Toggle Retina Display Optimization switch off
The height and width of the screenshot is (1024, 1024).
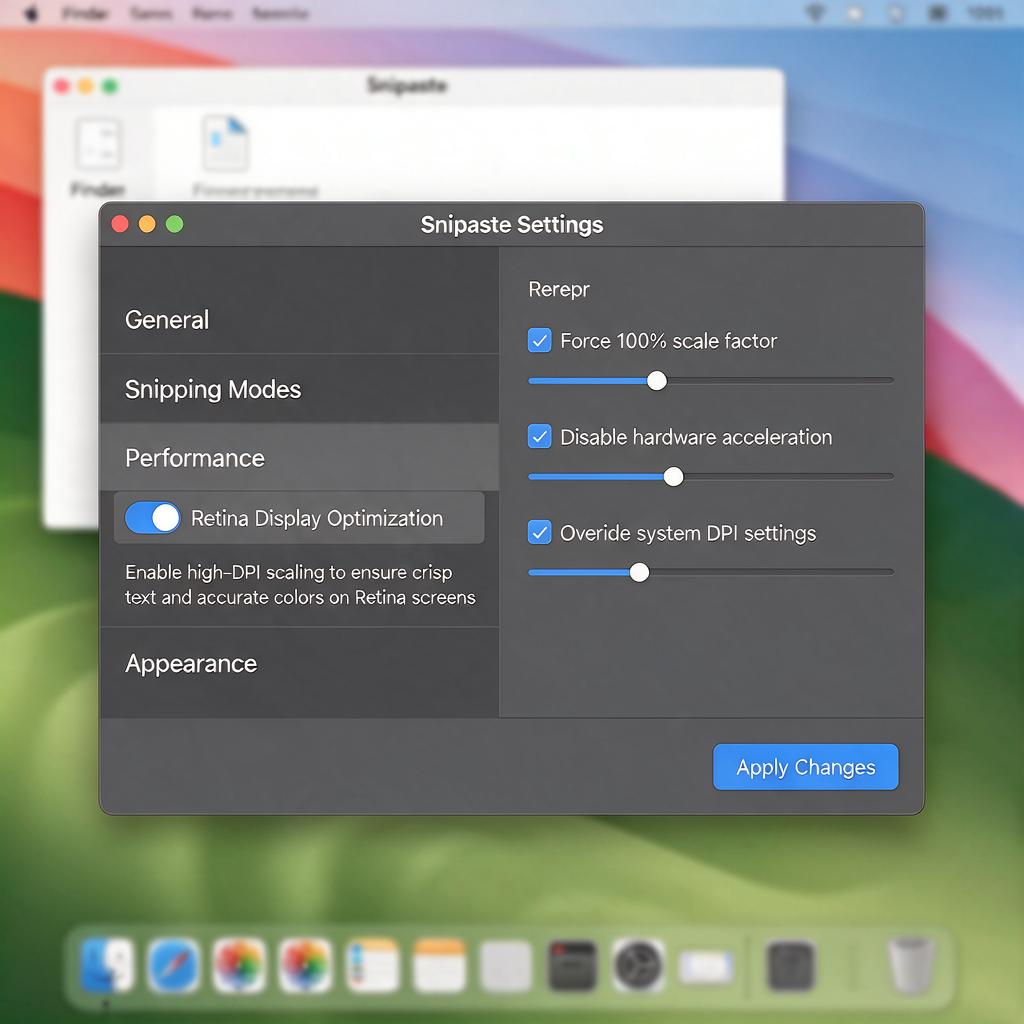[152, 518]
